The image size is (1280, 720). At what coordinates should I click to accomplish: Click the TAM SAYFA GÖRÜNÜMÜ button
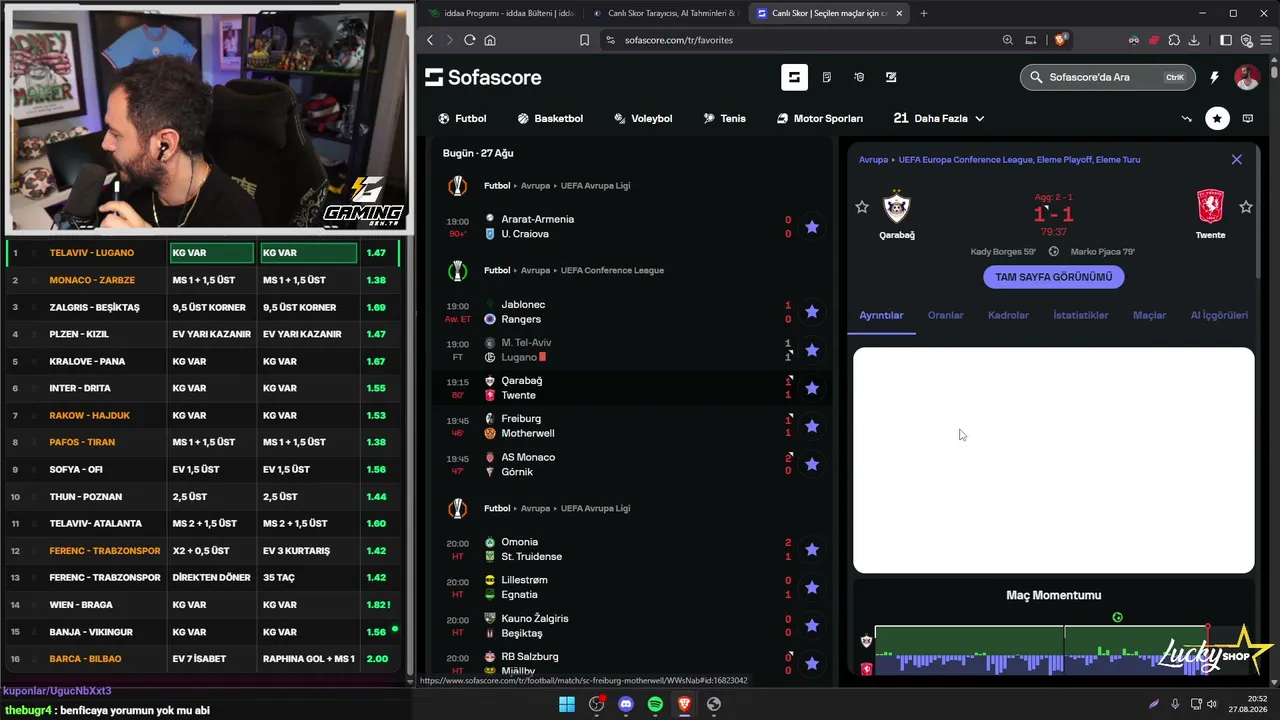click(1054, 277)
